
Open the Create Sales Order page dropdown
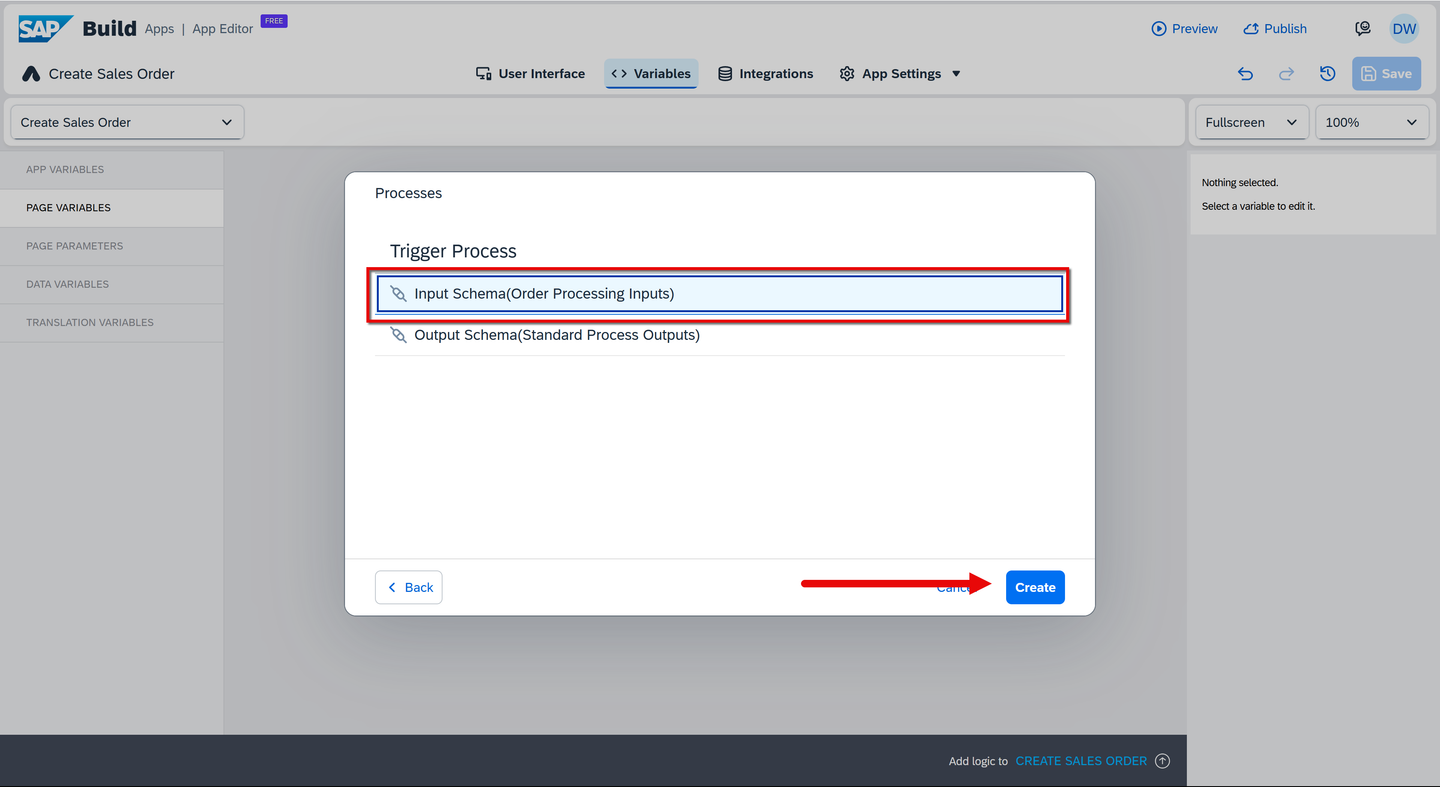(127, 122)
